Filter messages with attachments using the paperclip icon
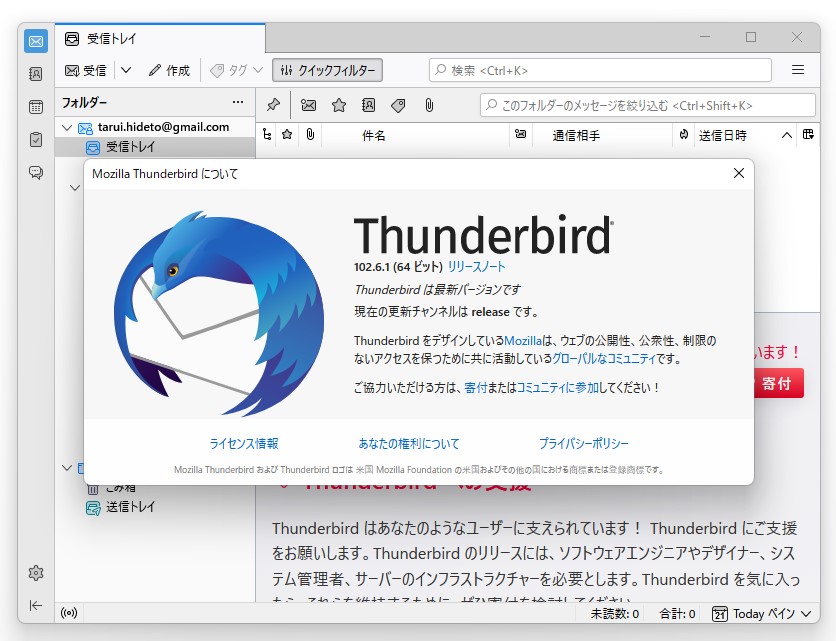Viewport: 836px width, 641px height. coord(428,105)
